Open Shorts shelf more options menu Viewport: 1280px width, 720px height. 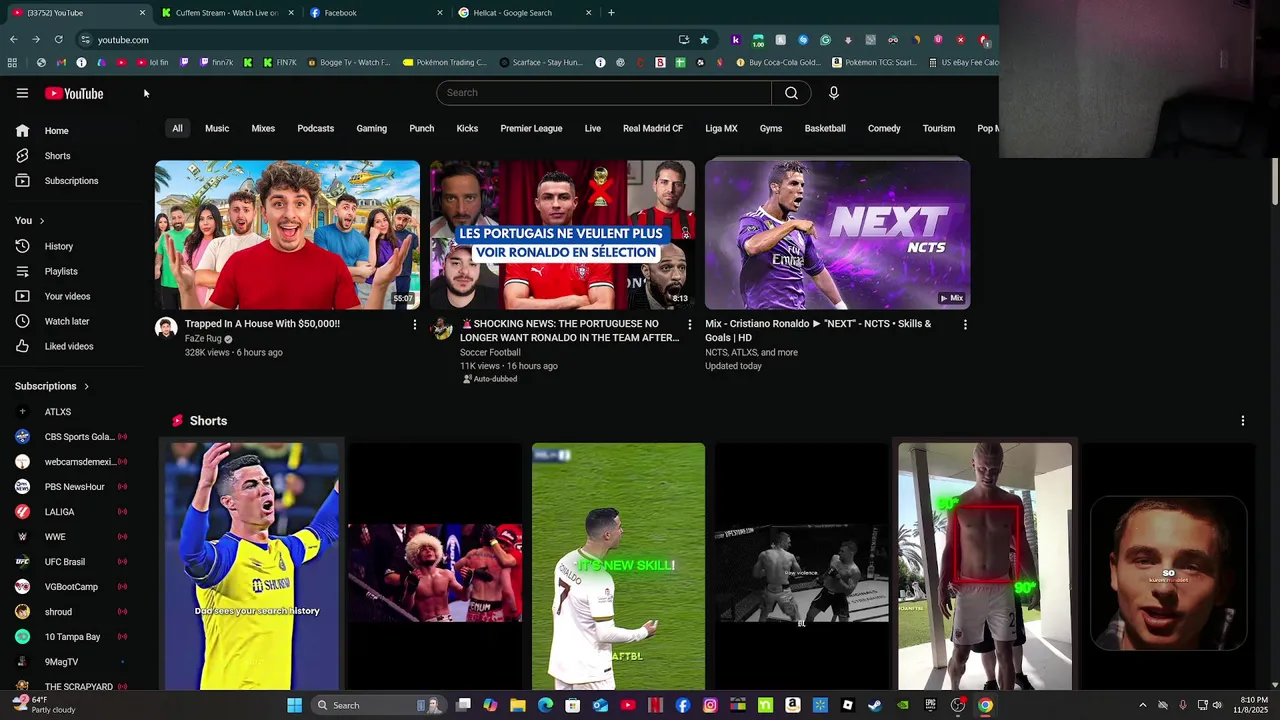click(x=1243, y=421)
